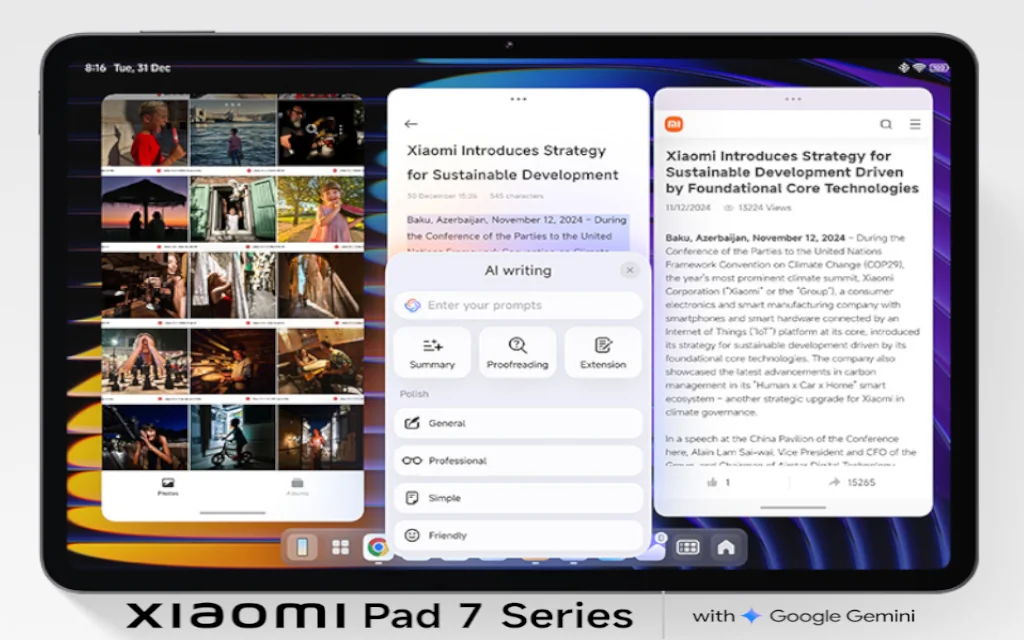Go back with the notes arrow icon
The width and height of the screenshot is (1024, 640).
[411, 123]
